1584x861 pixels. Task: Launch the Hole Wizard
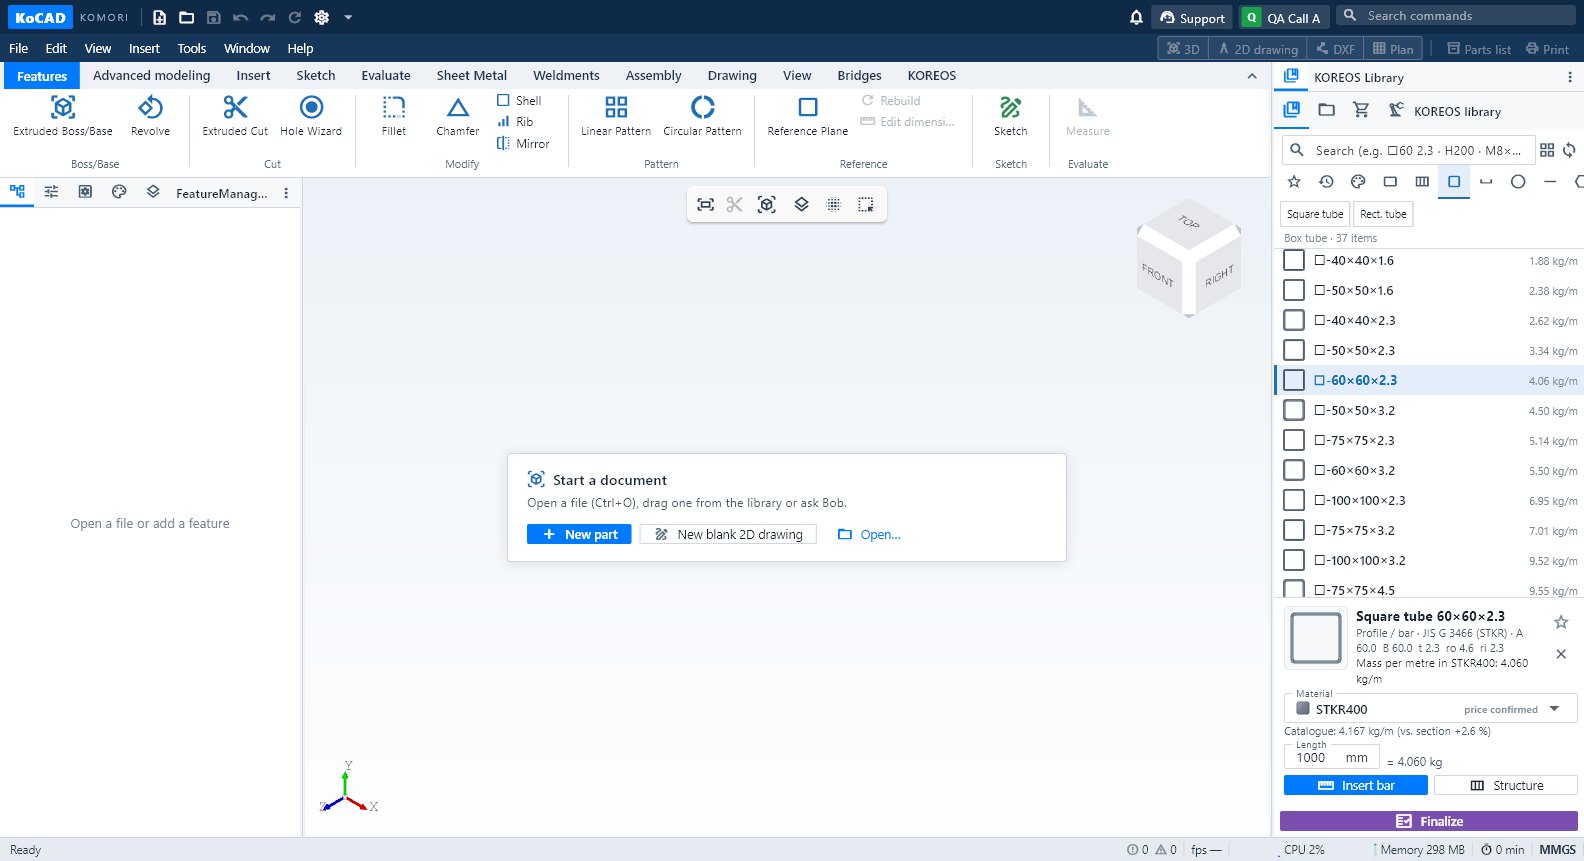[x=311, y=116]
